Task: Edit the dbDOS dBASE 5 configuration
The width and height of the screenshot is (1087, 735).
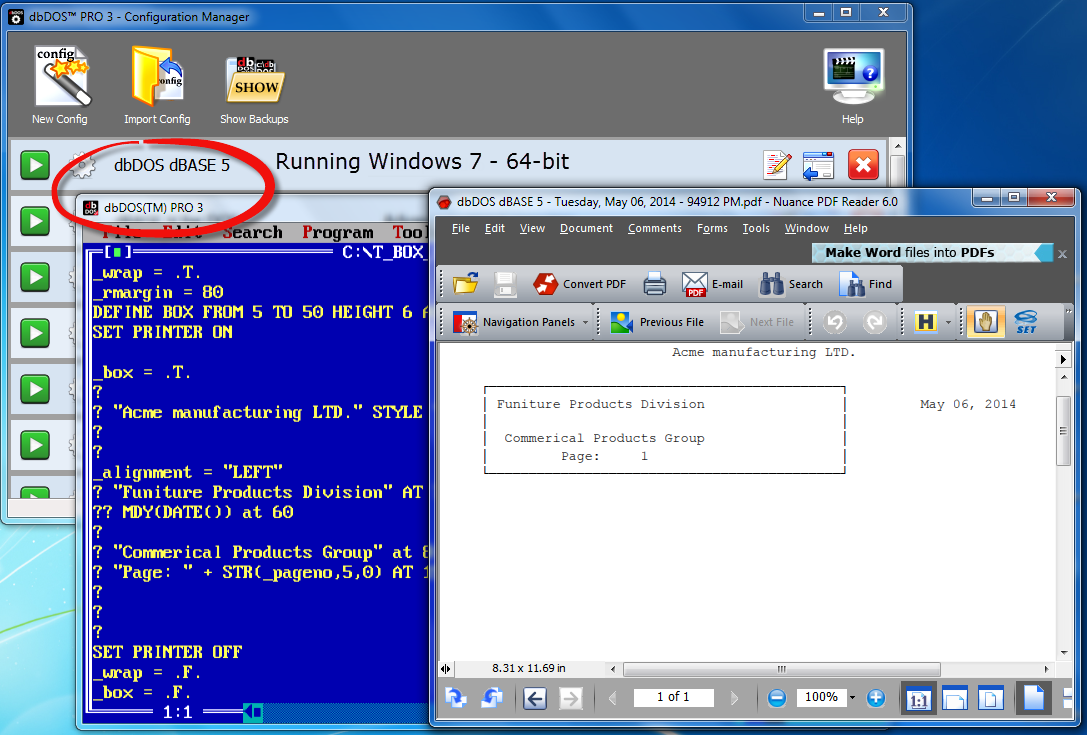Action: (x=777, y=165)
